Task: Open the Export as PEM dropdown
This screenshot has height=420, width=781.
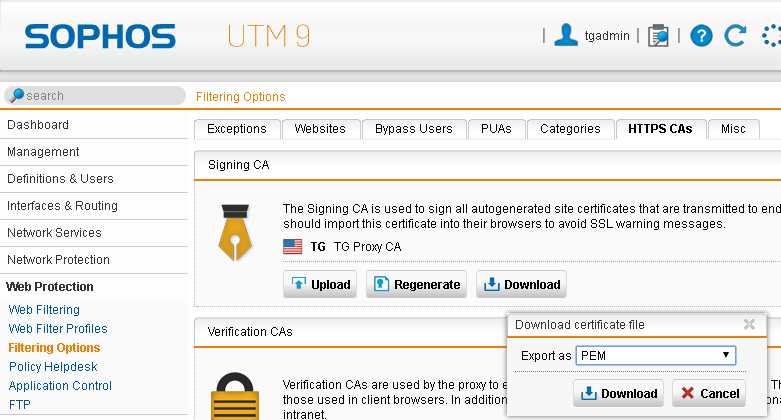Action: [x=655, y=355]
